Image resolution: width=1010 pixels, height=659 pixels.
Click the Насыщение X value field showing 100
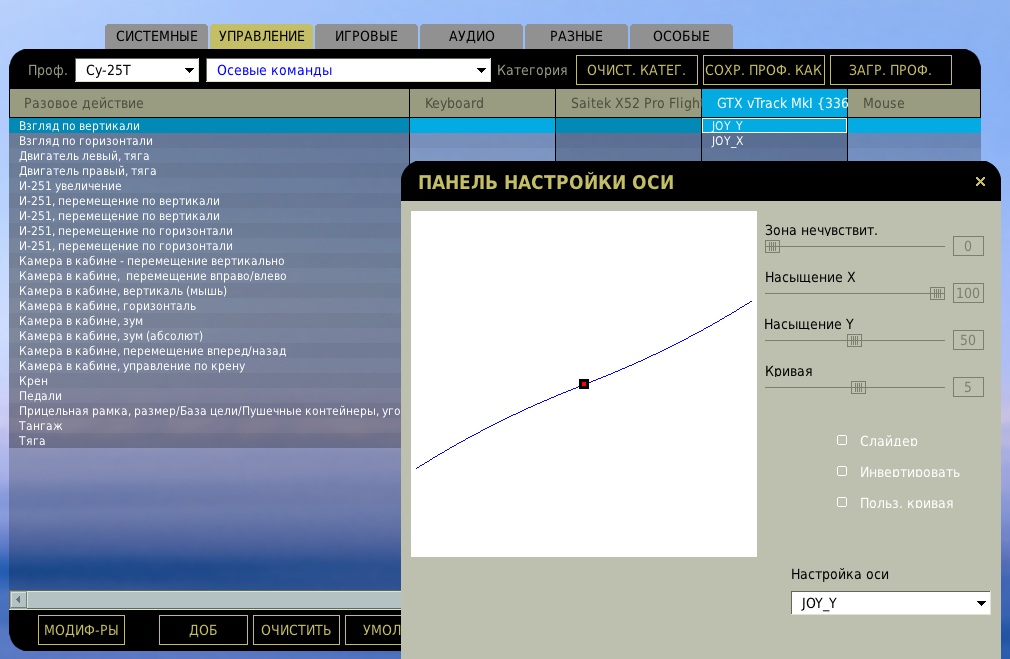[x=967, y=293]
